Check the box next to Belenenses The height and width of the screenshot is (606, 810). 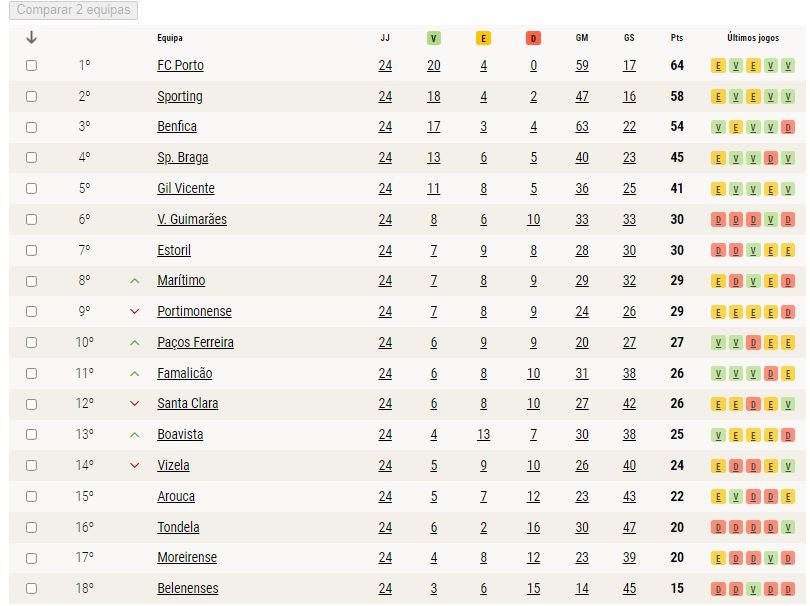32,588
